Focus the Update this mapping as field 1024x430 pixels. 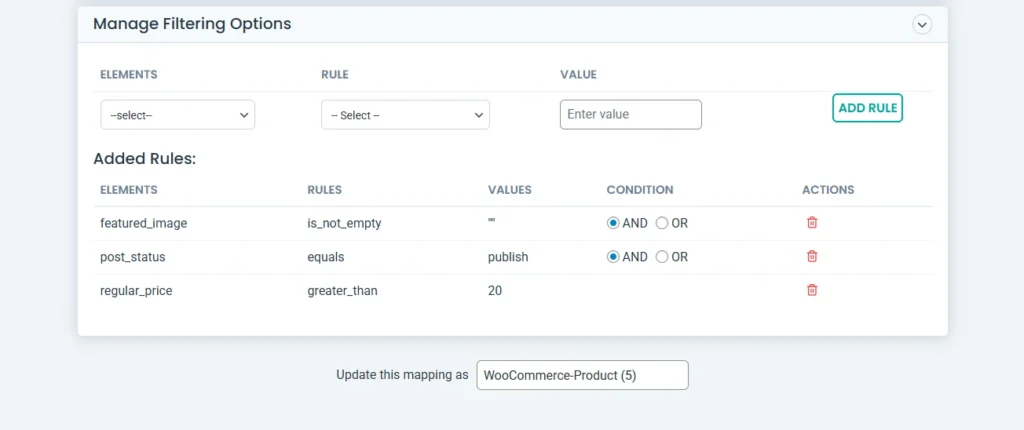tap(582, 375)
